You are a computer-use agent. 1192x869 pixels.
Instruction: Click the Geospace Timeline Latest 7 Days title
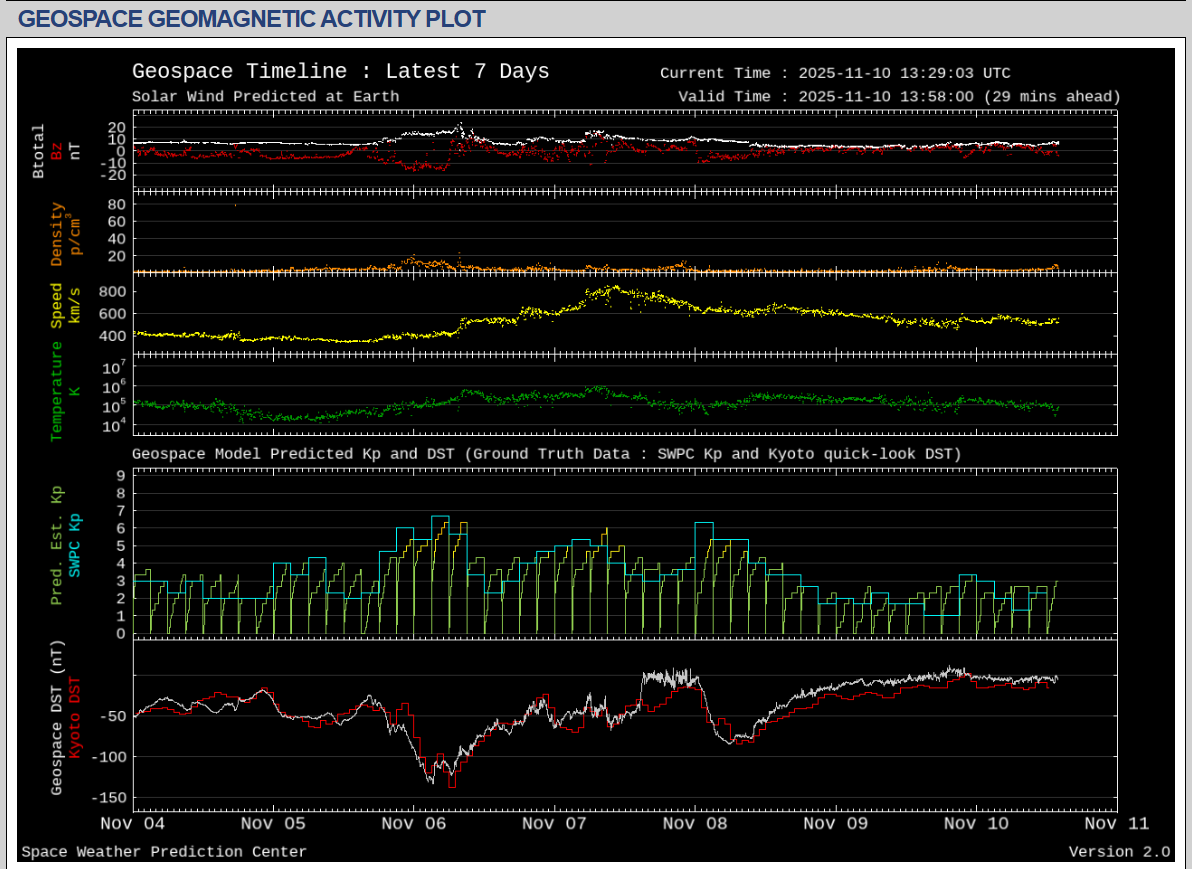(340, 72)
